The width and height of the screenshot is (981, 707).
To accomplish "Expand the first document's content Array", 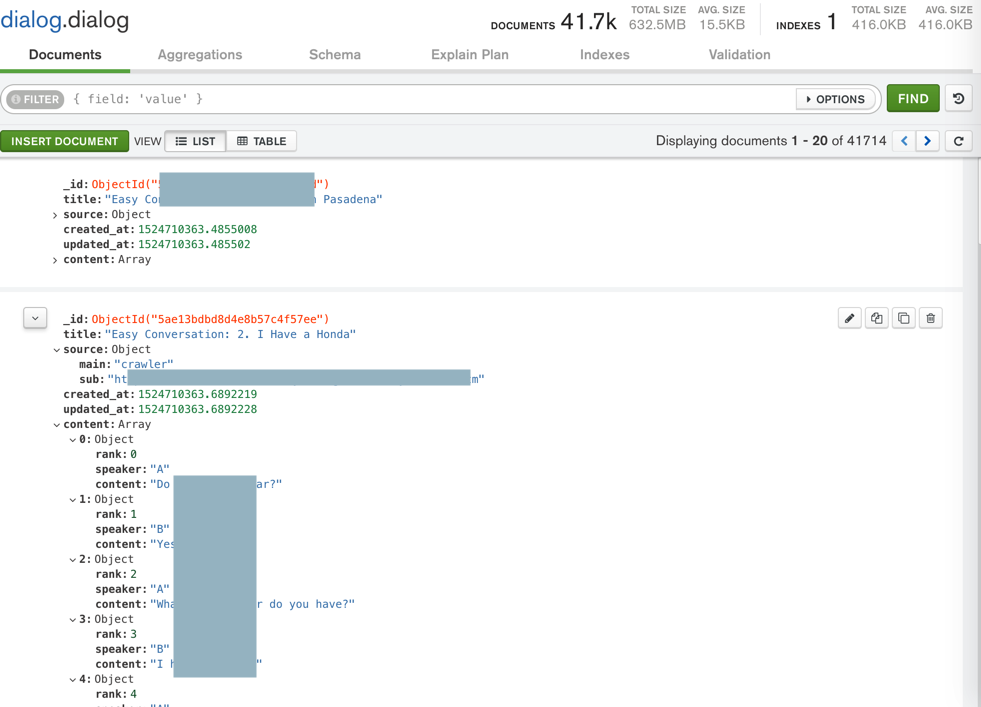I will pyautogui.click(x=55, y=260).
